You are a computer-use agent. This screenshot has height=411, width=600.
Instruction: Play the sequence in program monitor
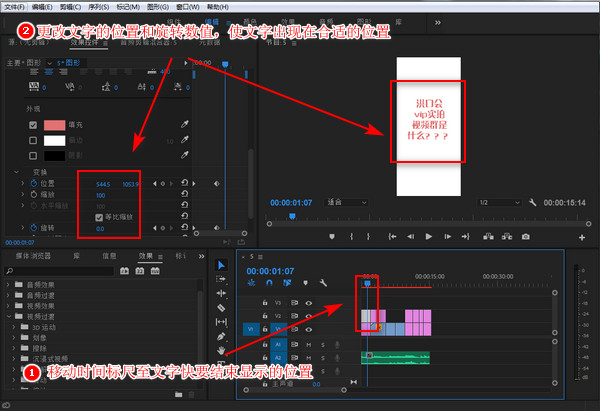429,237
